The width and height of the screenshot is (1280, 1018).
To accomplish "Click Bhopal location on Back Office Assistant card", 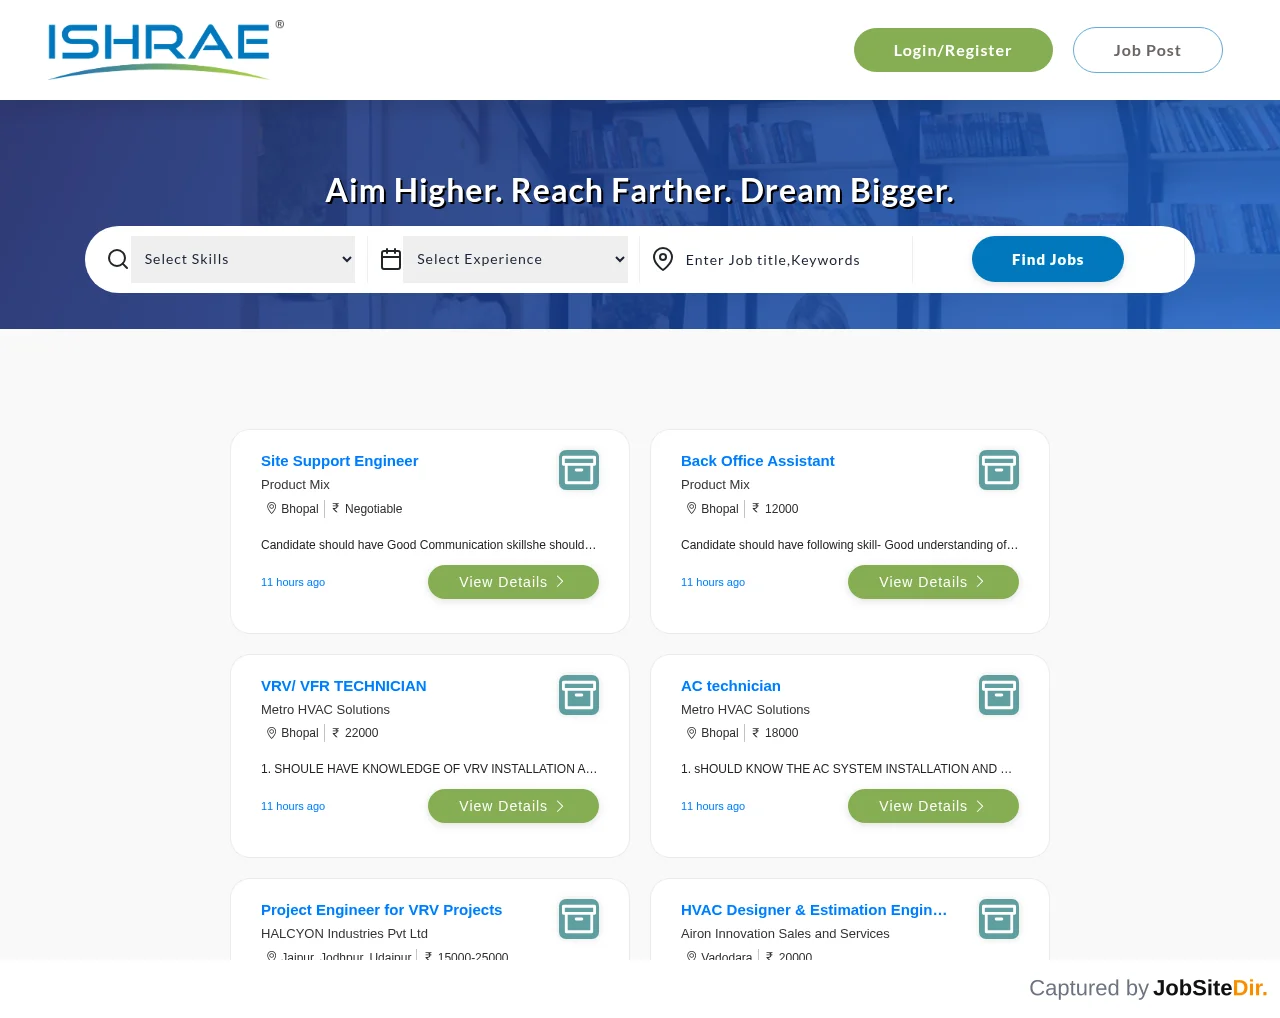I will pos(720,509).
